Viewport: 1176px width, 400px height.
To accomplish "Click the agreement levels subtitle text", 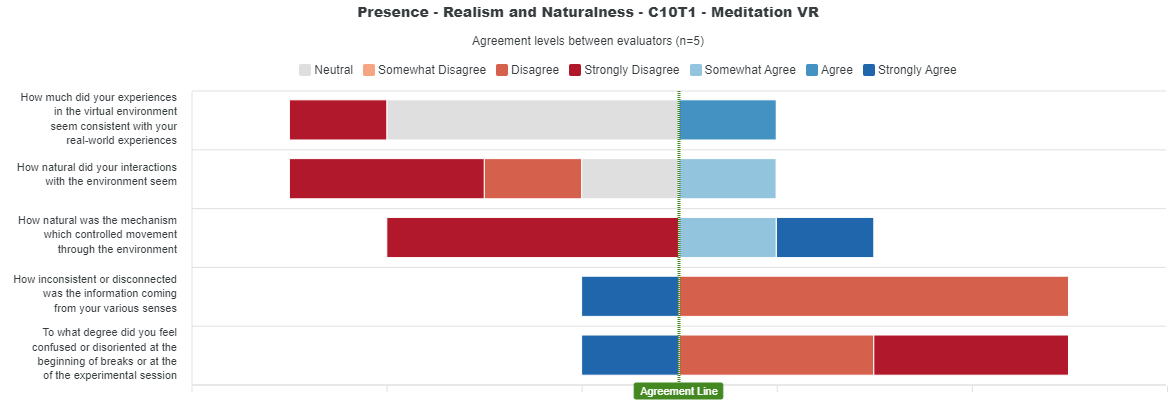I will tap(588, 41).
